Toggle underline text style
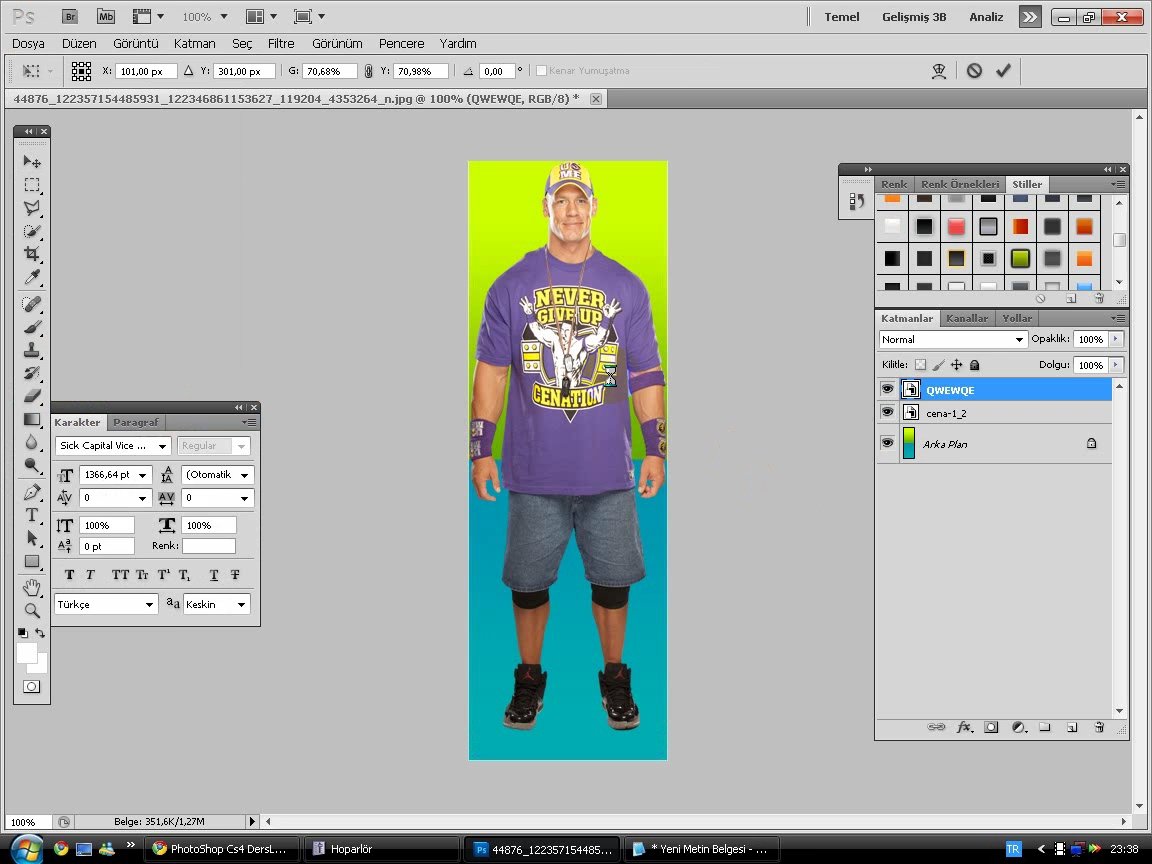This screenshot has height=864, width=1152. (214, 575)
